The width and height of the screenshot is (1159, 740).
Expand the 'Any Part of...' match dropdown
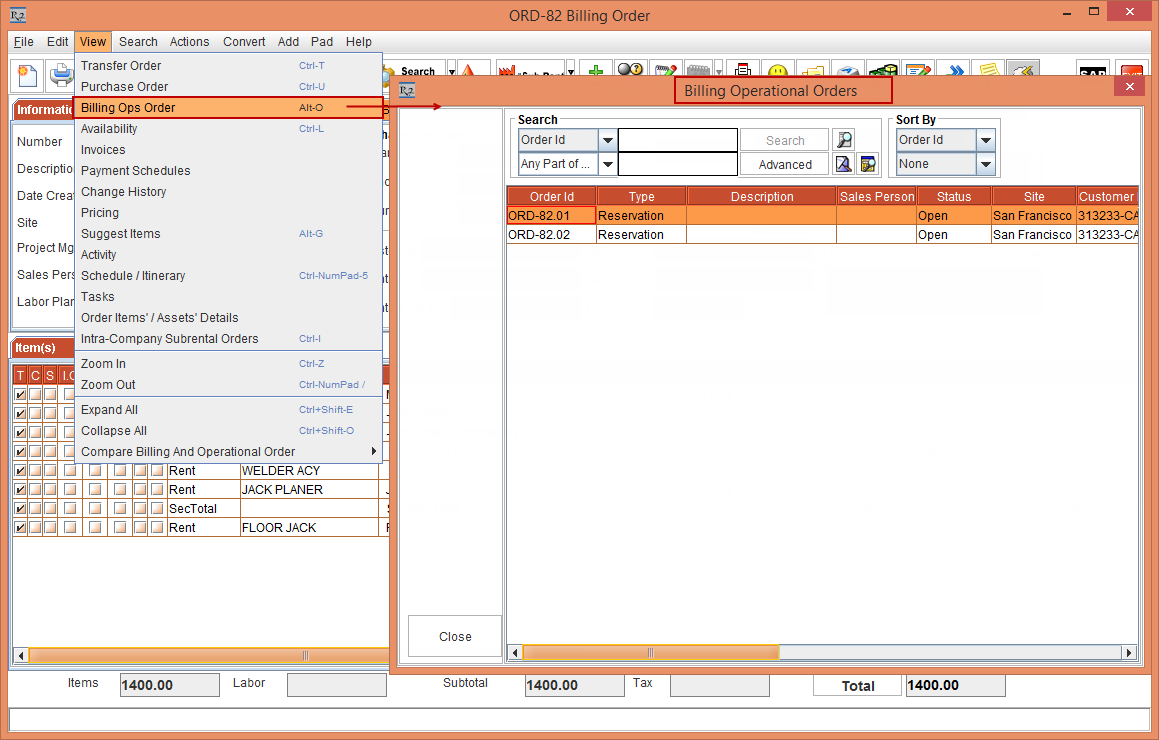(608, 164)
